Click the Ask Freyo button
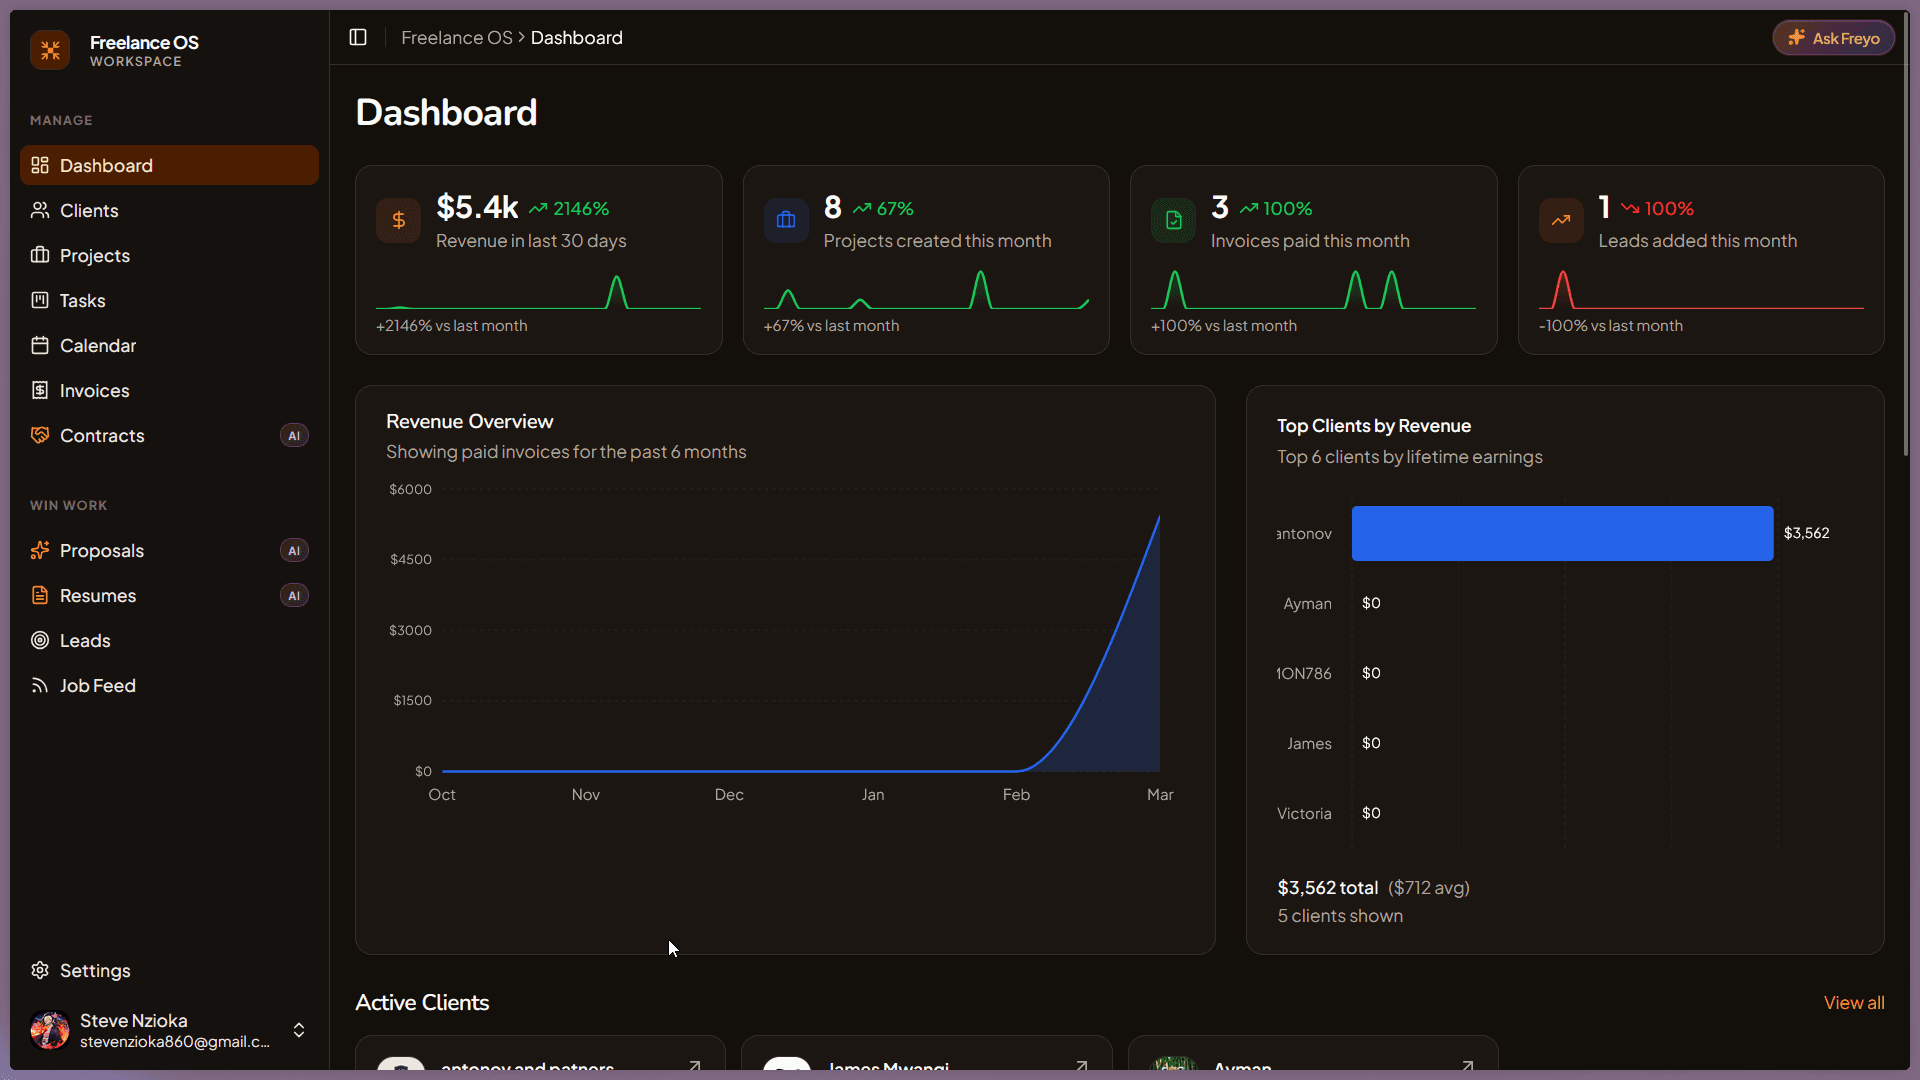Image resolution: width=1920 pixels, height=1080 pixels. [1833, 37]
